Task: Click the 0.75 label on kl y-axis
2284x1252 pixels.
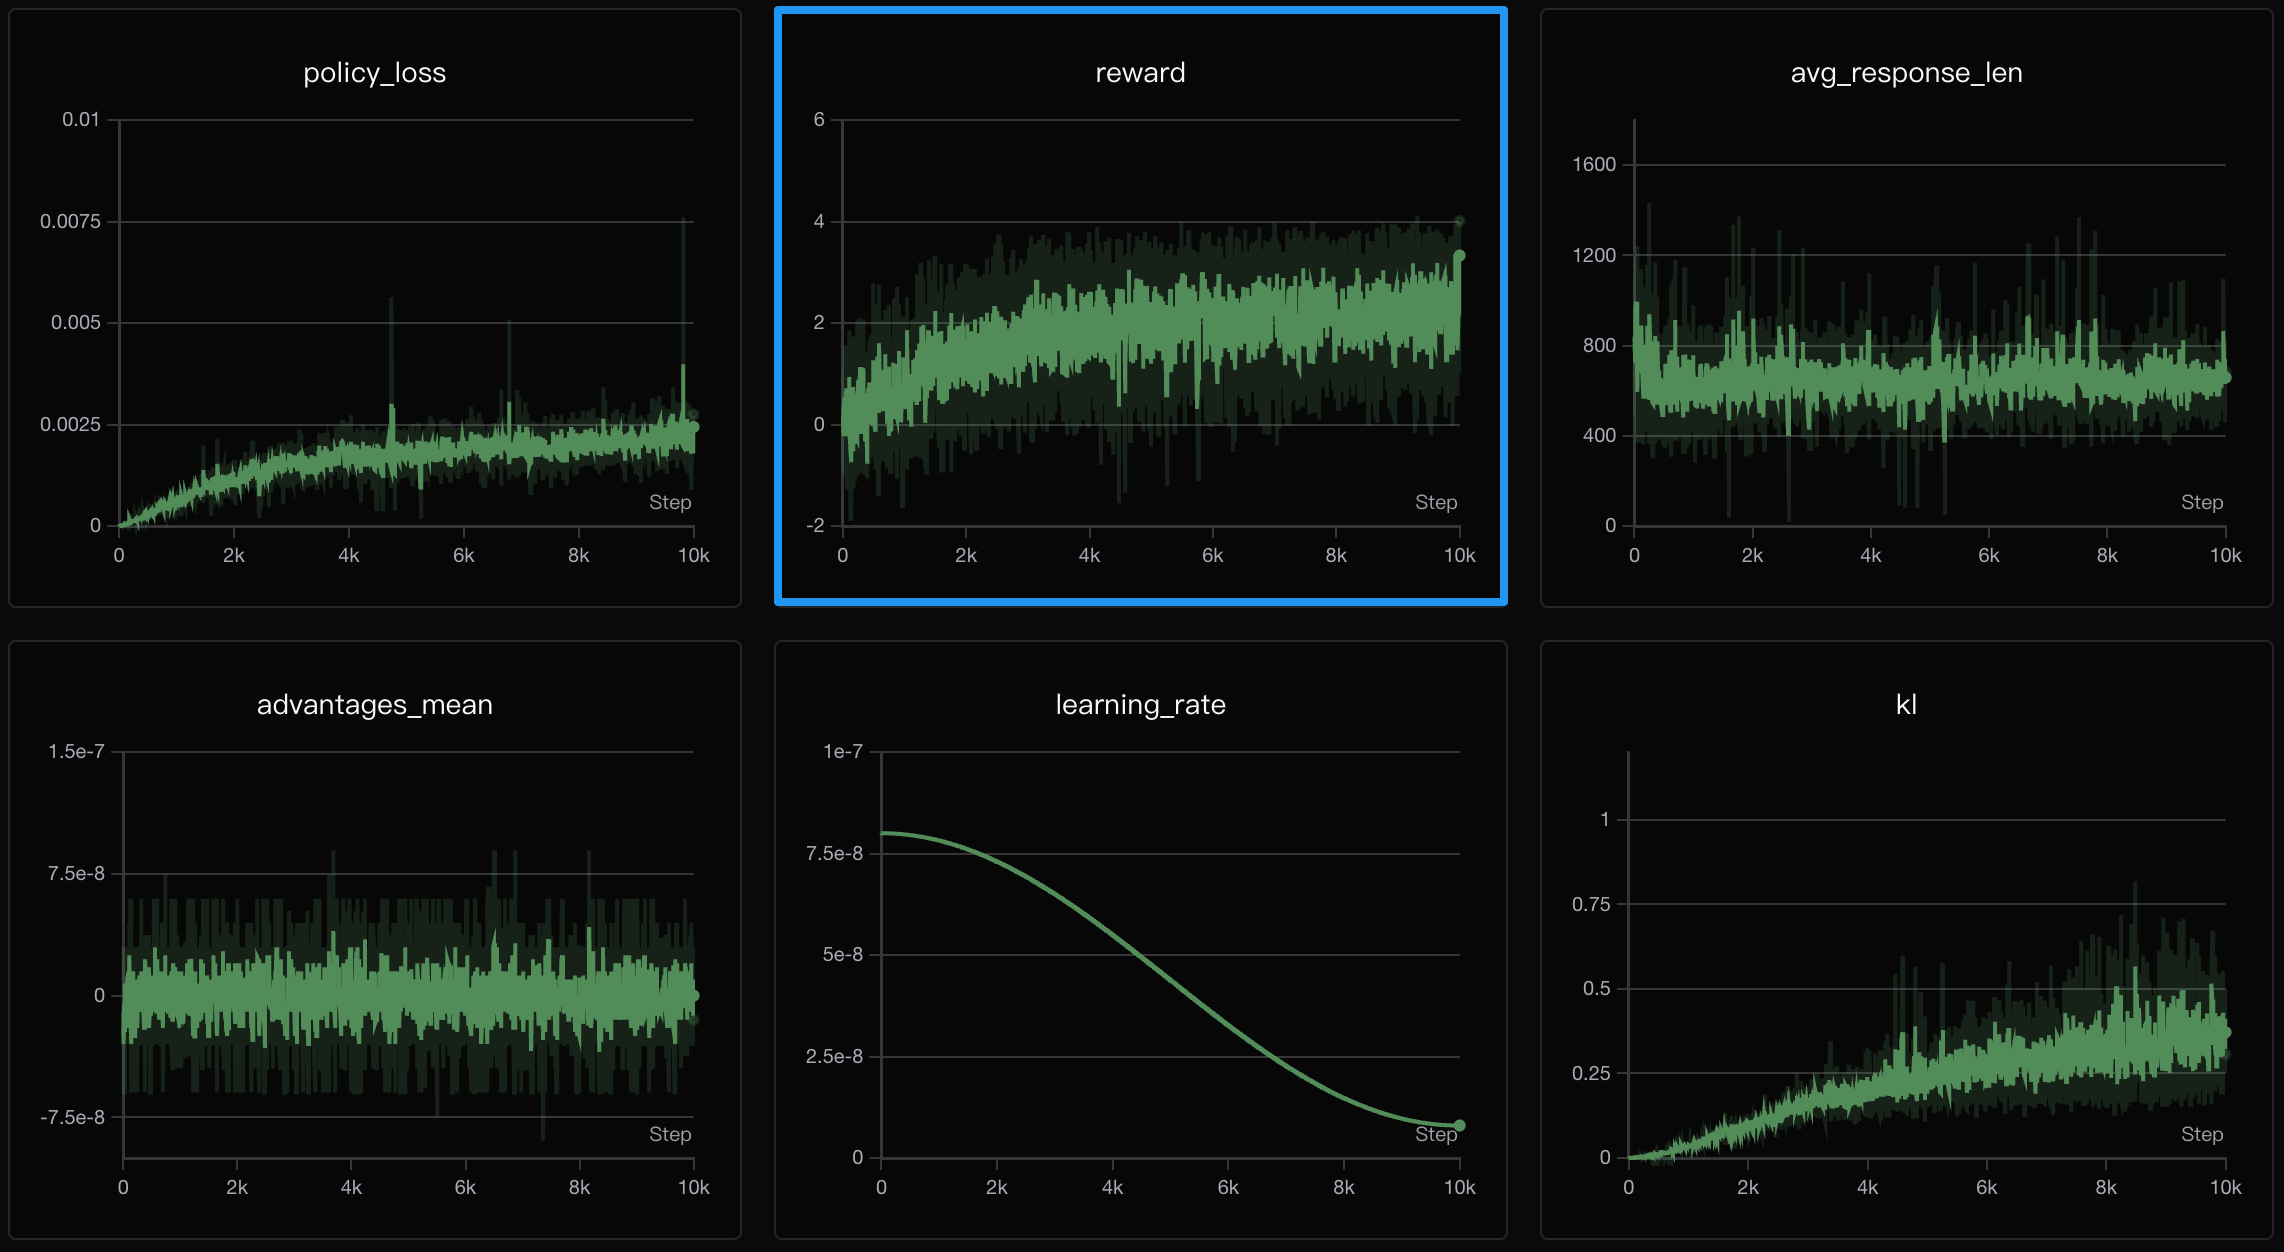Action: [x=1590, y=905]
